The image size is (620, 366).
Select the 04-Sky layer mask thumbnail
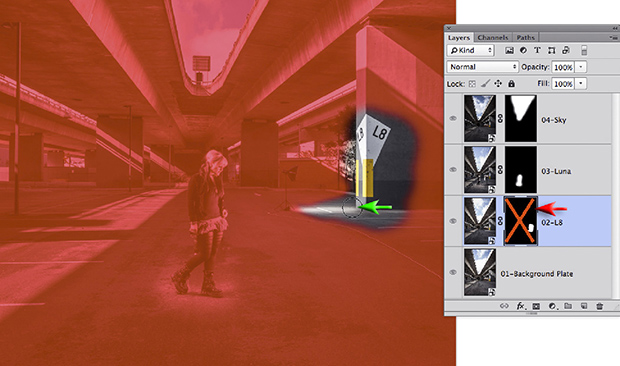coord(521,118)
